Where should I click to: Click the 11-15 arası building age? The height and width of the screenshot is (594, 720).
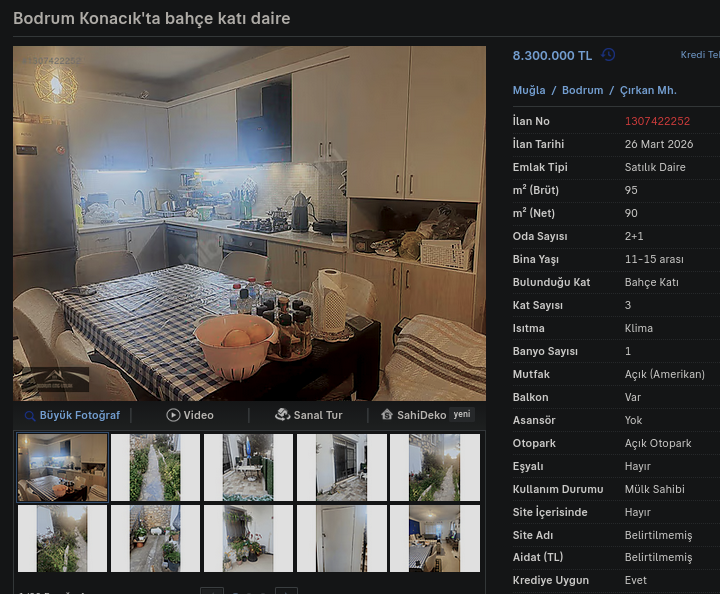654,259
